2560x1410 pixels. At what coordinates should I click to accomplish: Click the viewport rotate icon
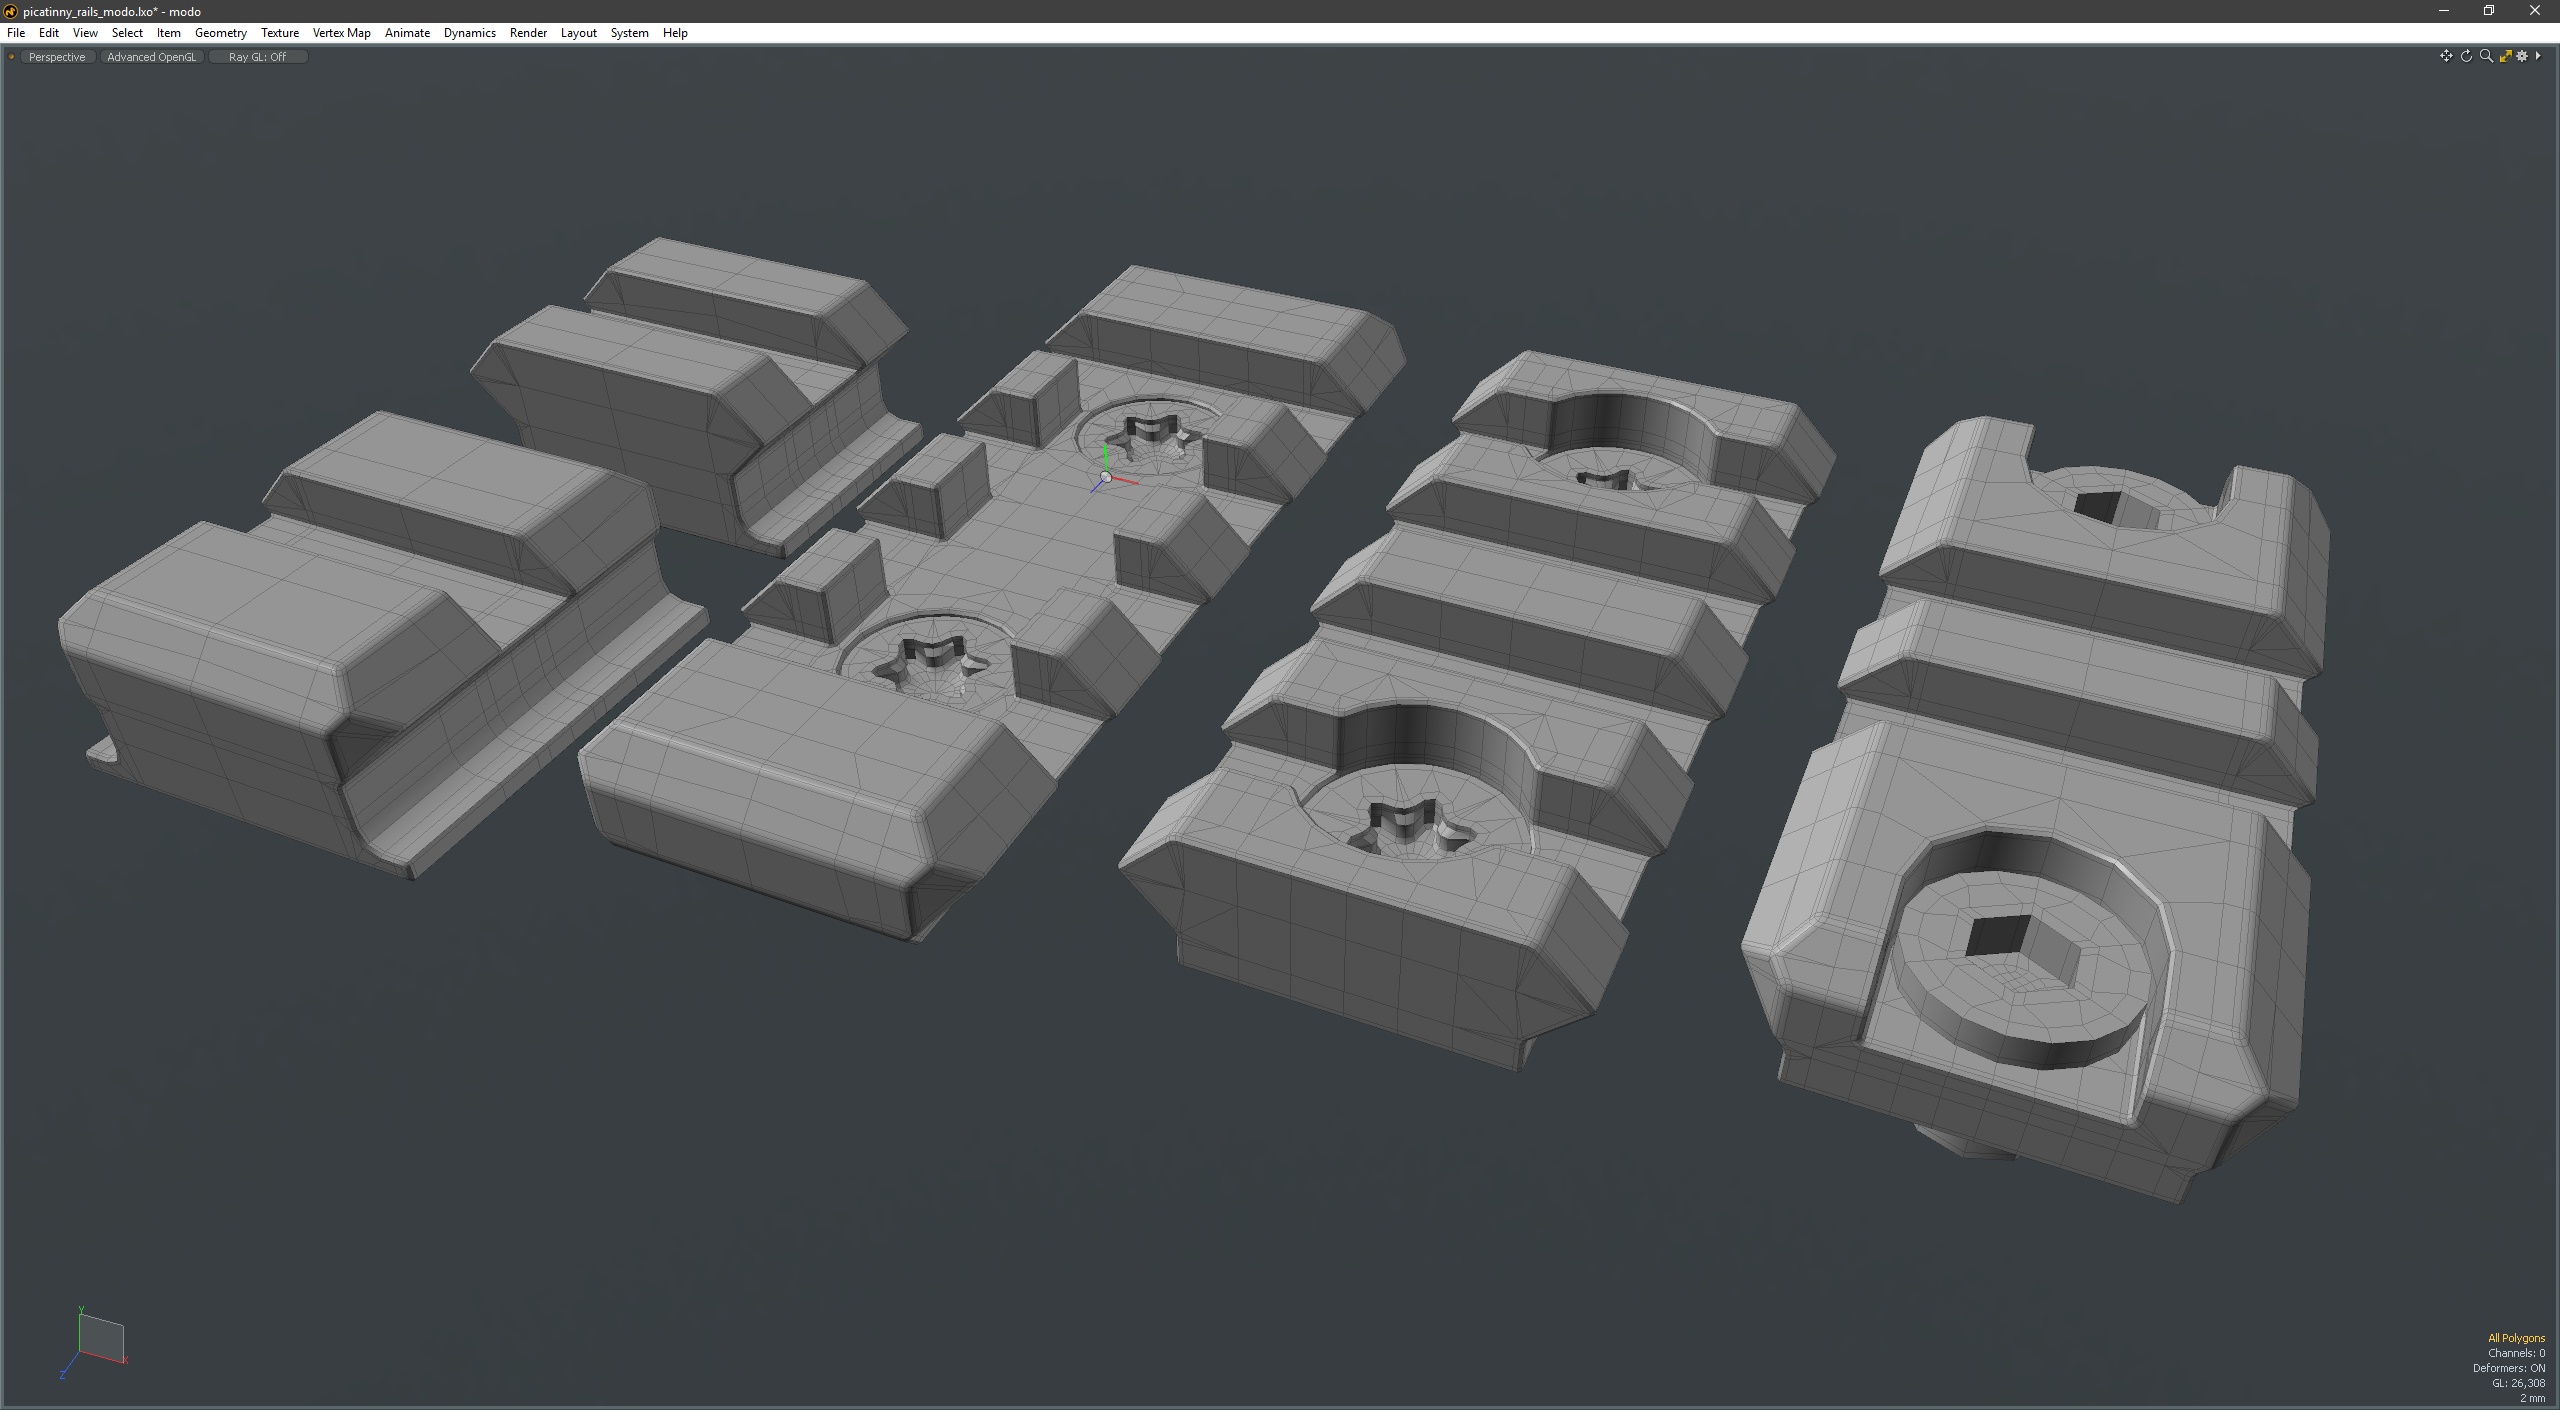tap(2466, 56)
